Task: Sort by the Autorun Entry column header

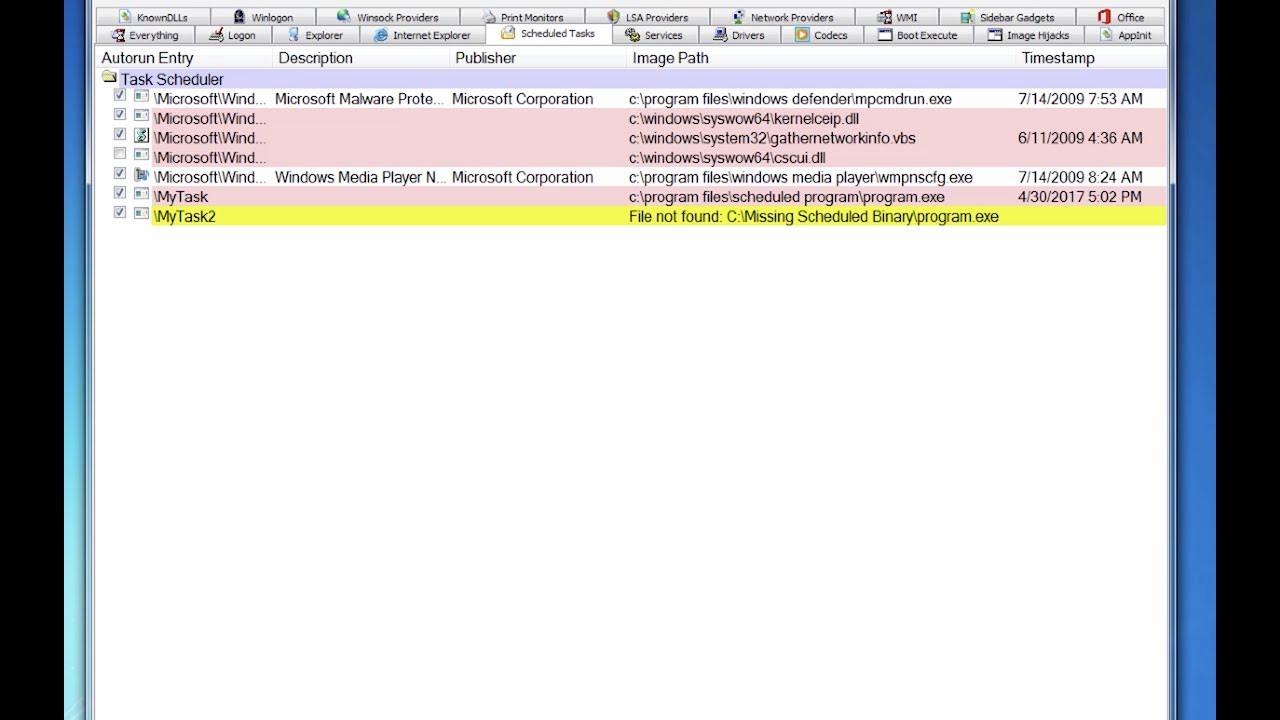Action: [184, 58]
